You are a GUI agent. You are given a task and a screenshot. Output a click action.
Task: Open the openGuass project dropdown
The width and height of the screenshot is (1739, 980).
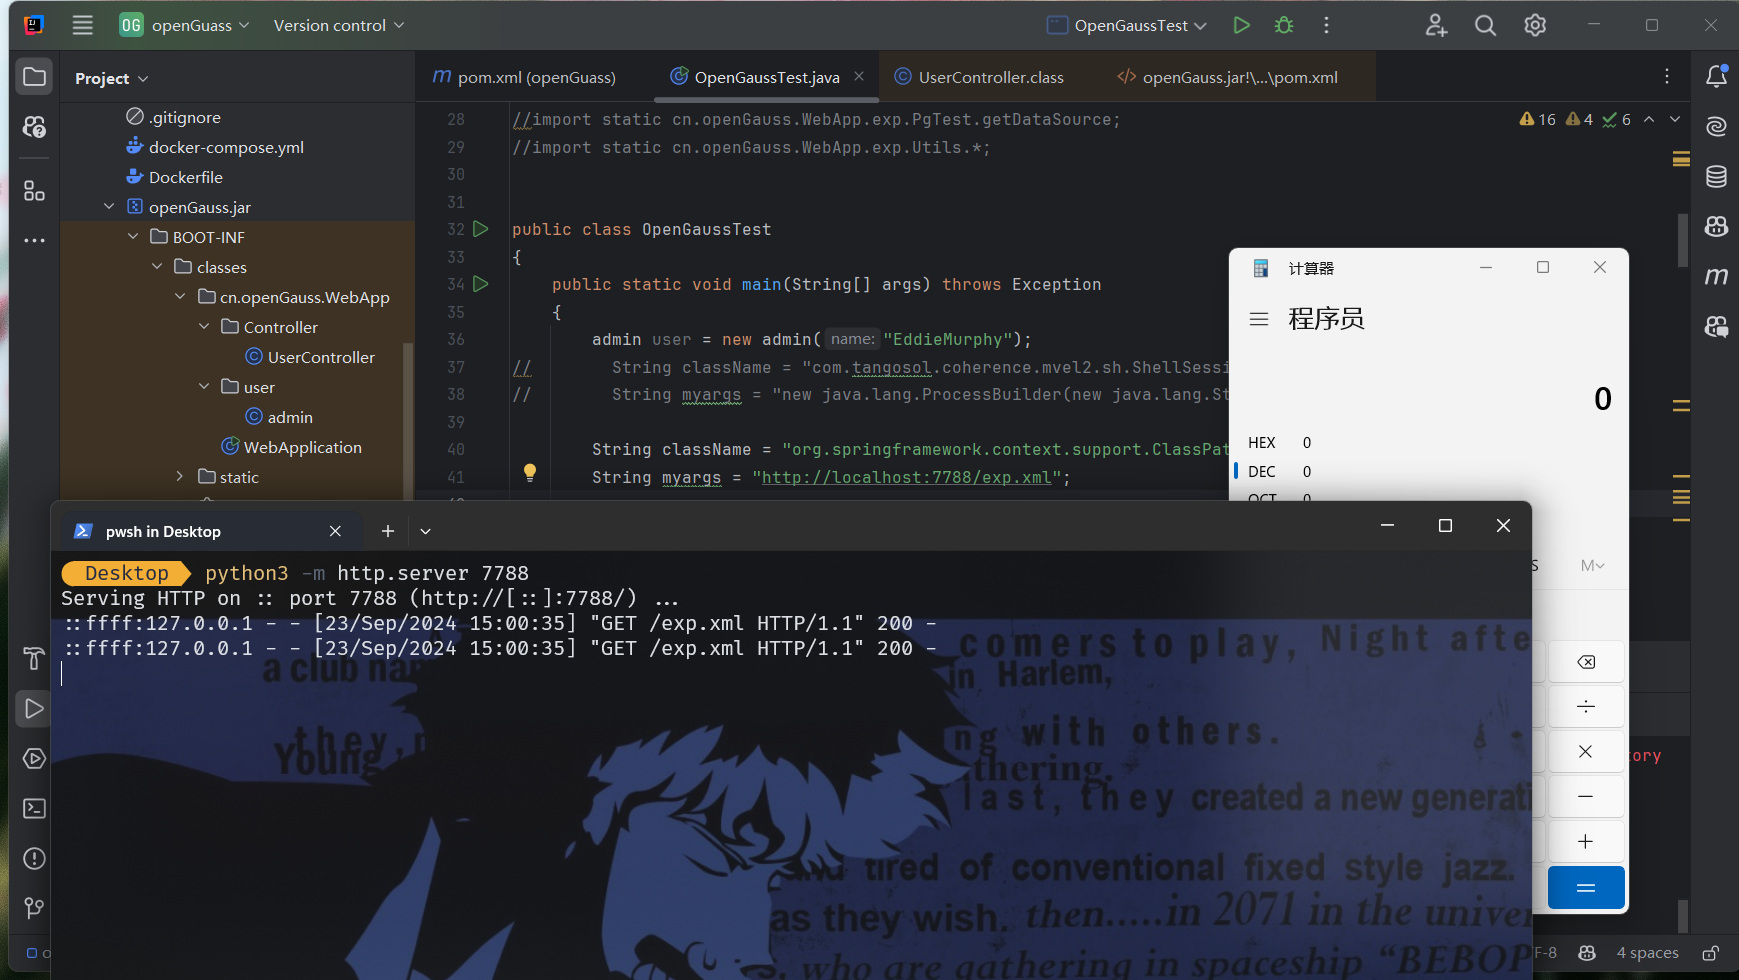coord(185,25)
